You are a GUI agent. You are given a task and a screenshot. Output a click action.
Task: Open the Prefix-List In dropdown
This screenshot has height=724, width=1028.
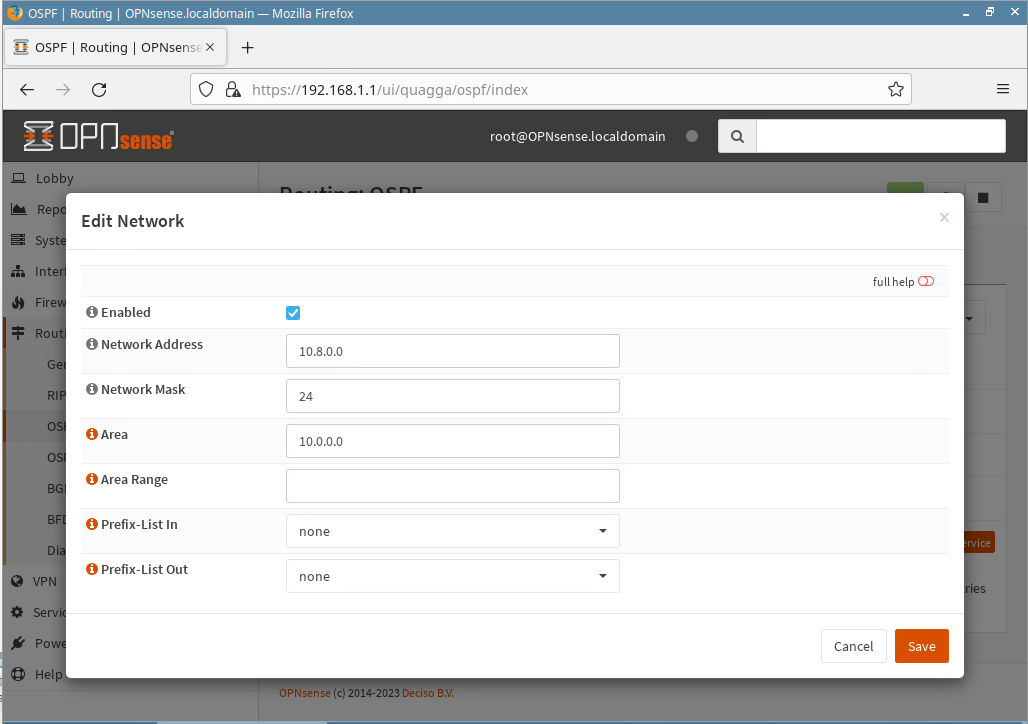point(452,531)
